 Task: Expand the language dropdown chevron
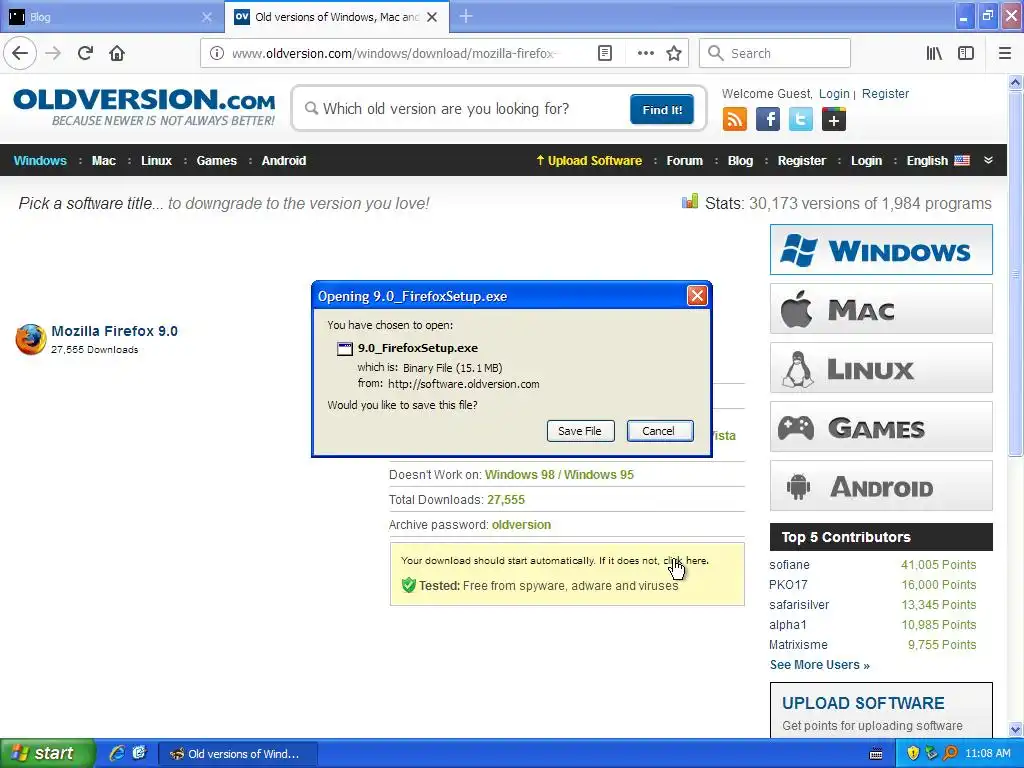pos(989,160)
